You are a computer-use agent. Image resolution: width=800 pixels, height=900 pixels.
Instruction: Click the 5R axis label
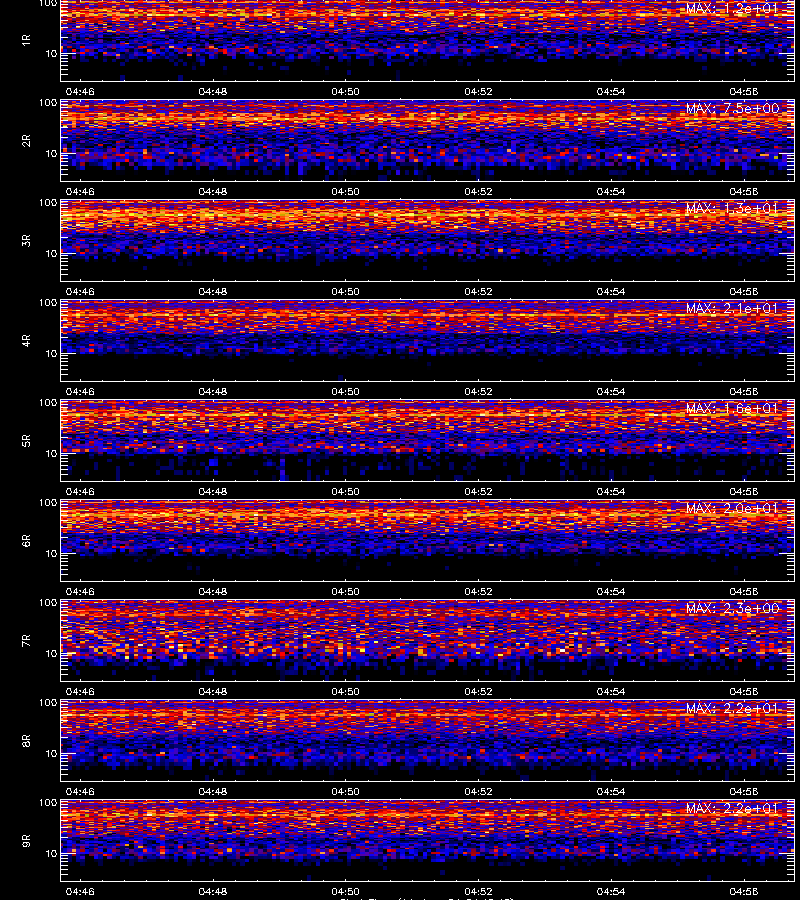[26, 440]
